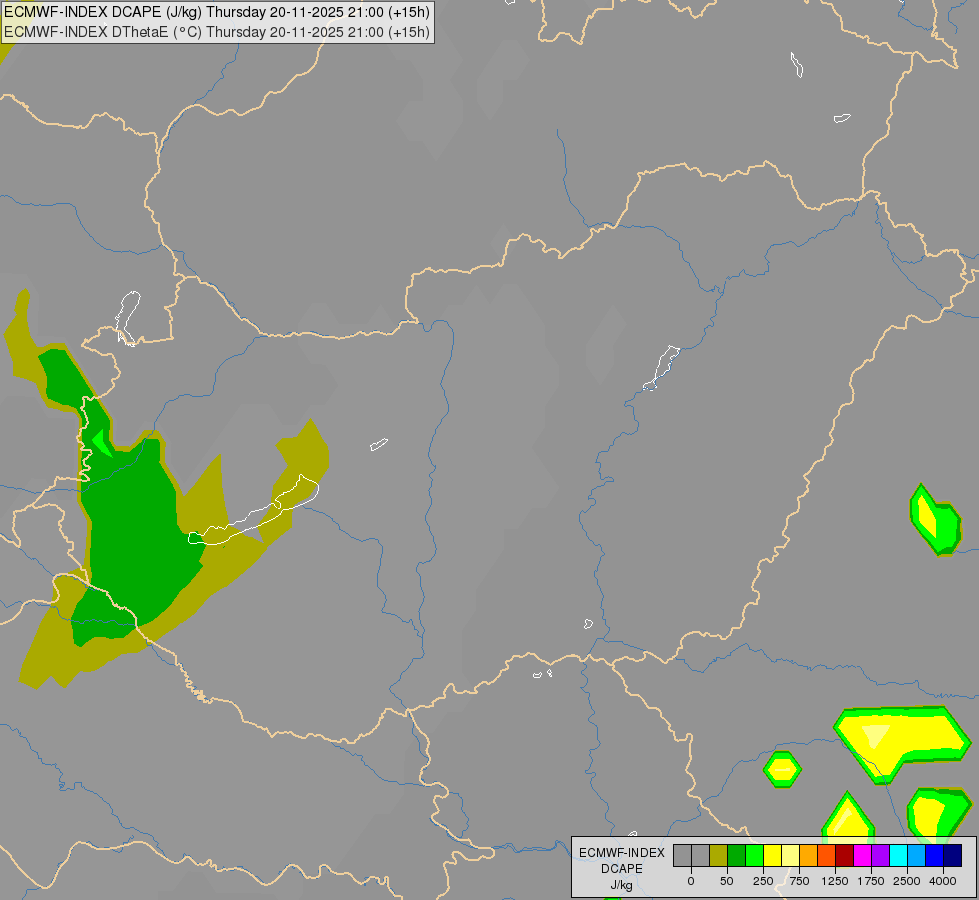Click the navy legend swatch
Screen dimensions: 979x900
(953, 856)
